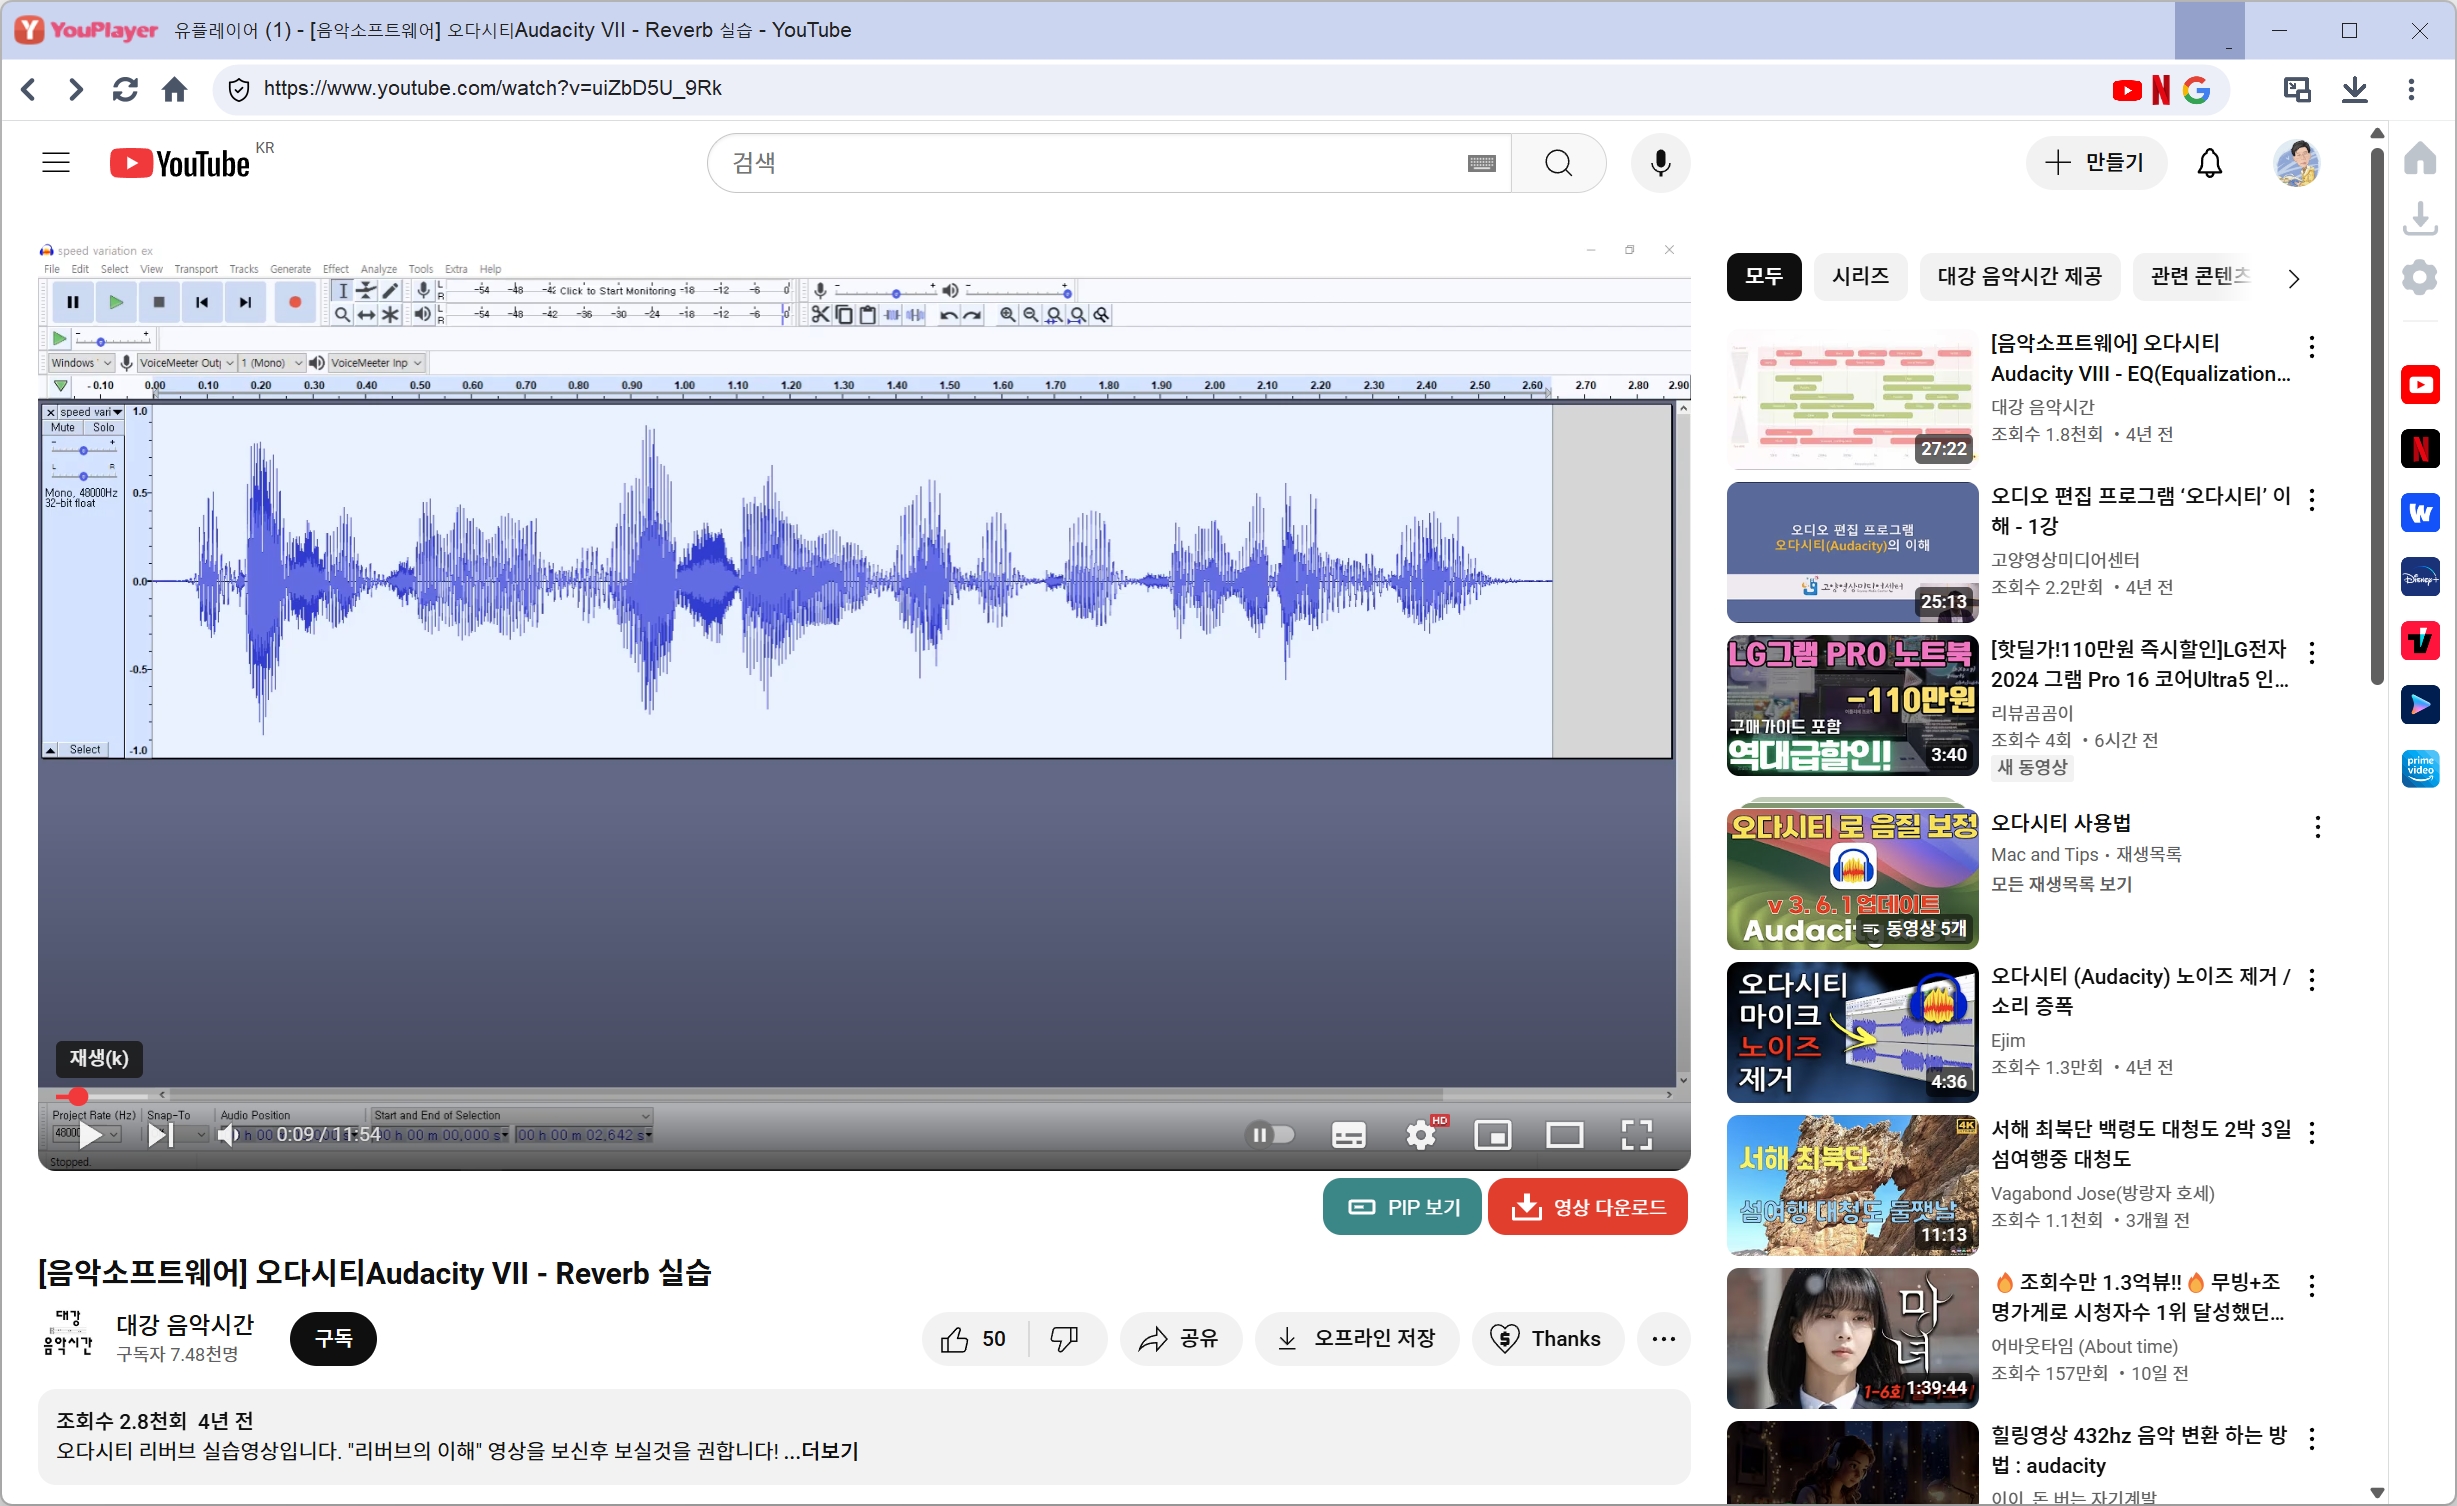Enter fullscreen mode in the video player
Image resolution: width=2457 pixels, height=1506 pixels.
pos(1636,1135)
